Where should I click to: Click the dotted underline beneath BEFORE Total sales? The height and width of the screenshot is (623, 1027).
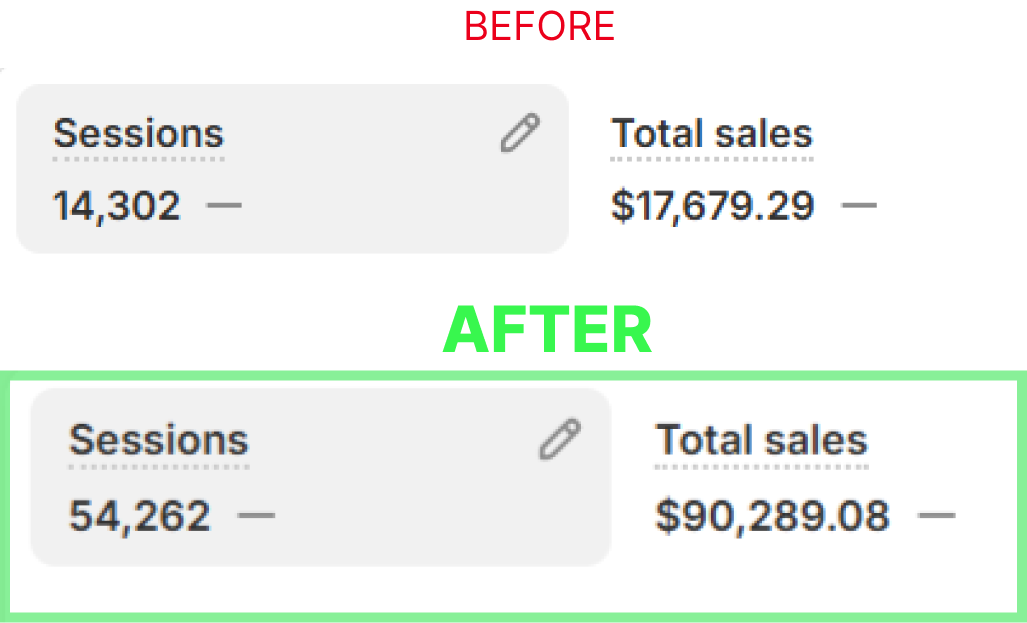(712, 159)
